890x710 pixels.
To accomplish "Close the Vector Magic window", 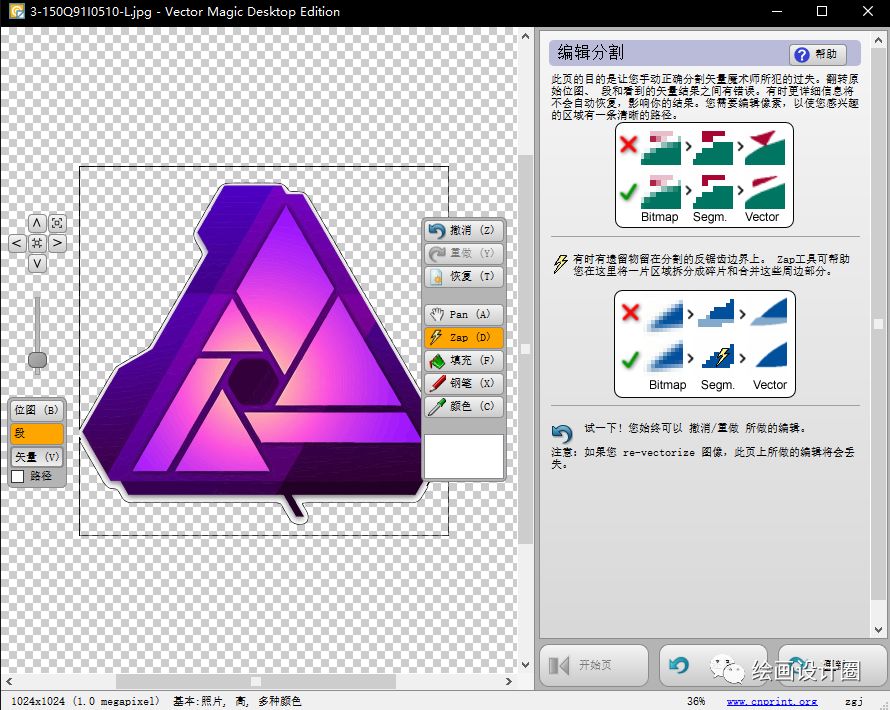I will tap(868, 11).
